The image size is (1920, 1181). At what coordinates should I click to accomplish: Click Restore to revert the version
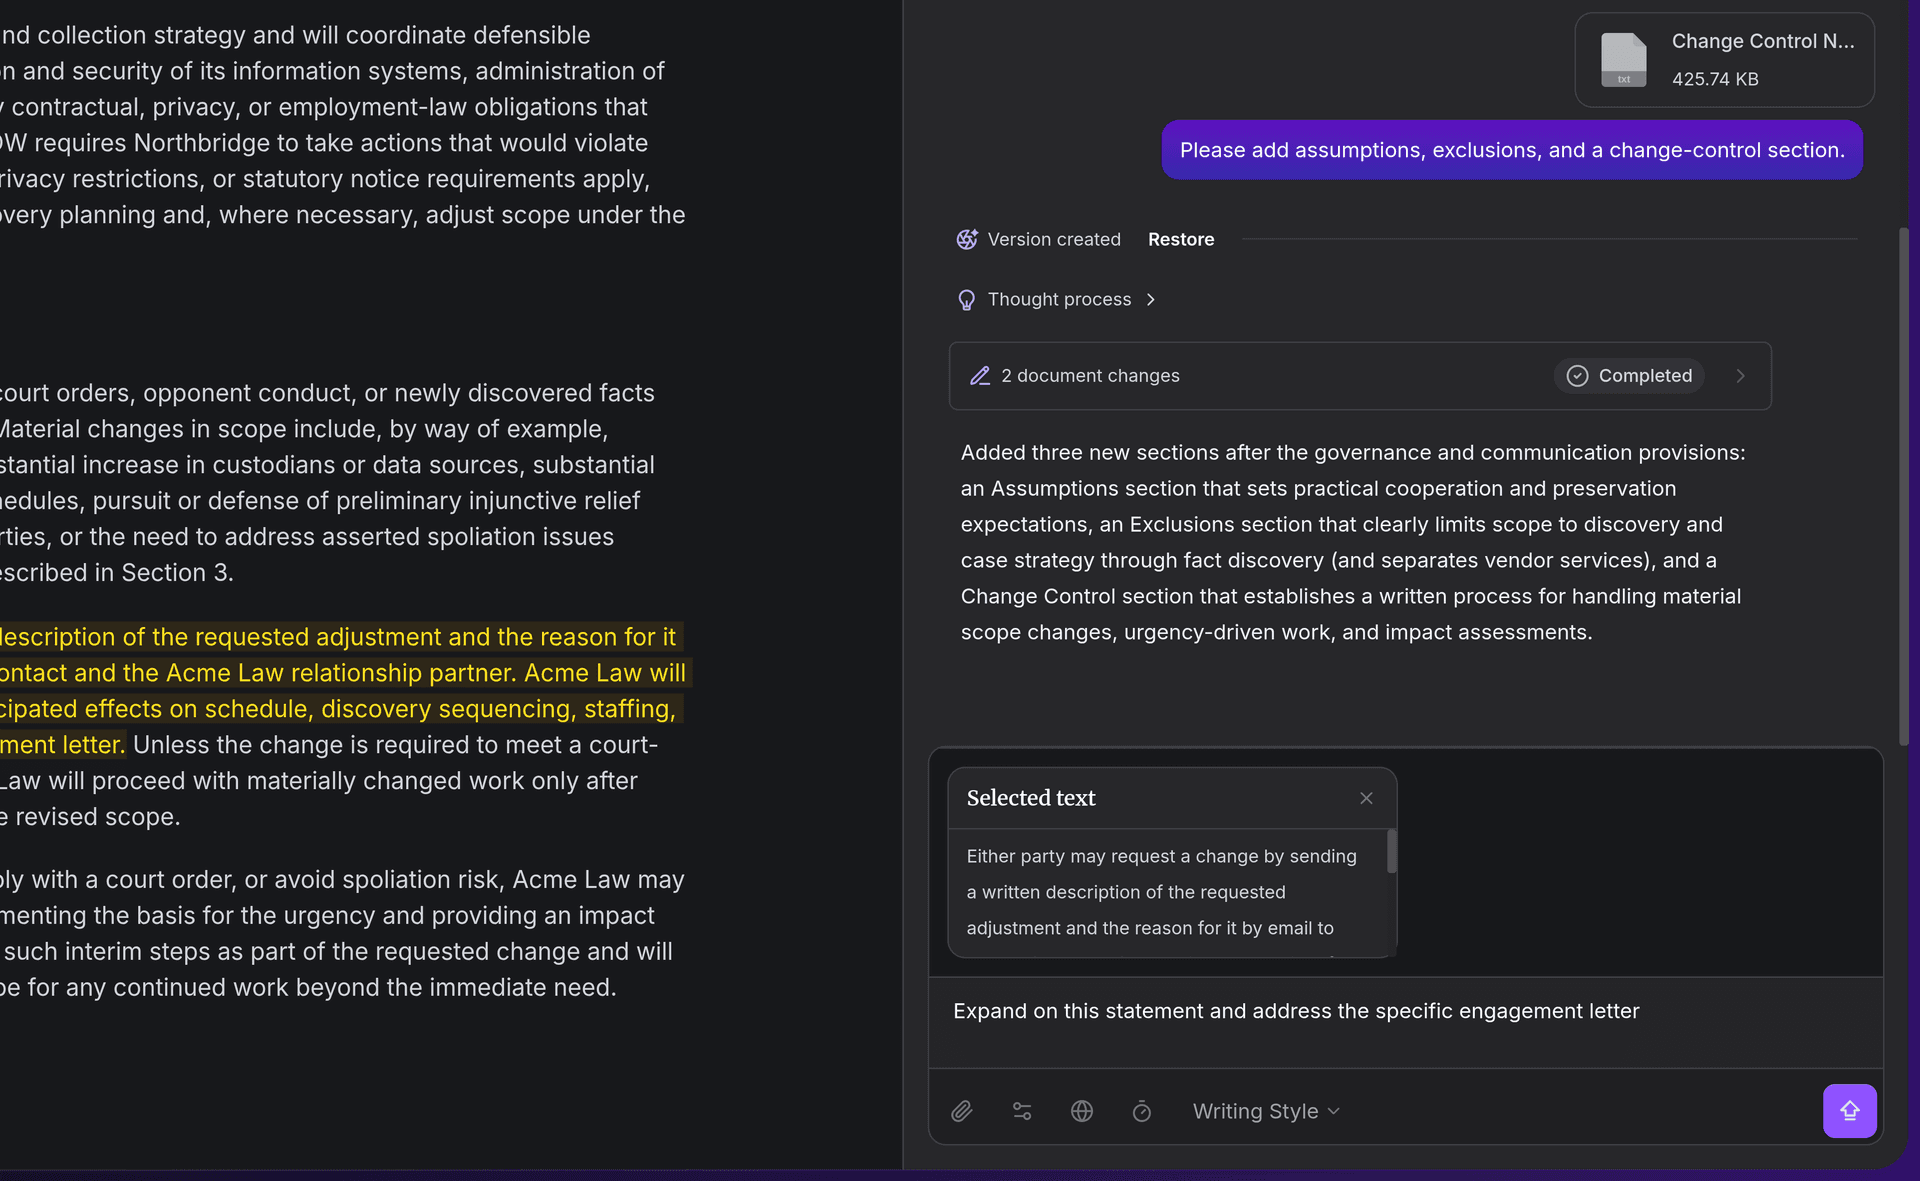[x=1180, y=240]
